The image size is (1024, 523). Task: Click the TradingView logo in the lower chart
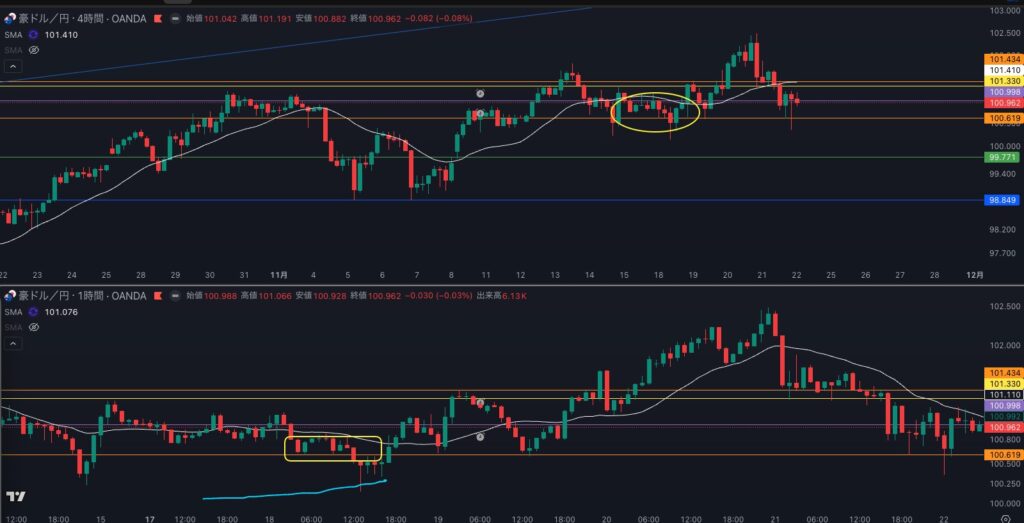click(x=15, y=496)
